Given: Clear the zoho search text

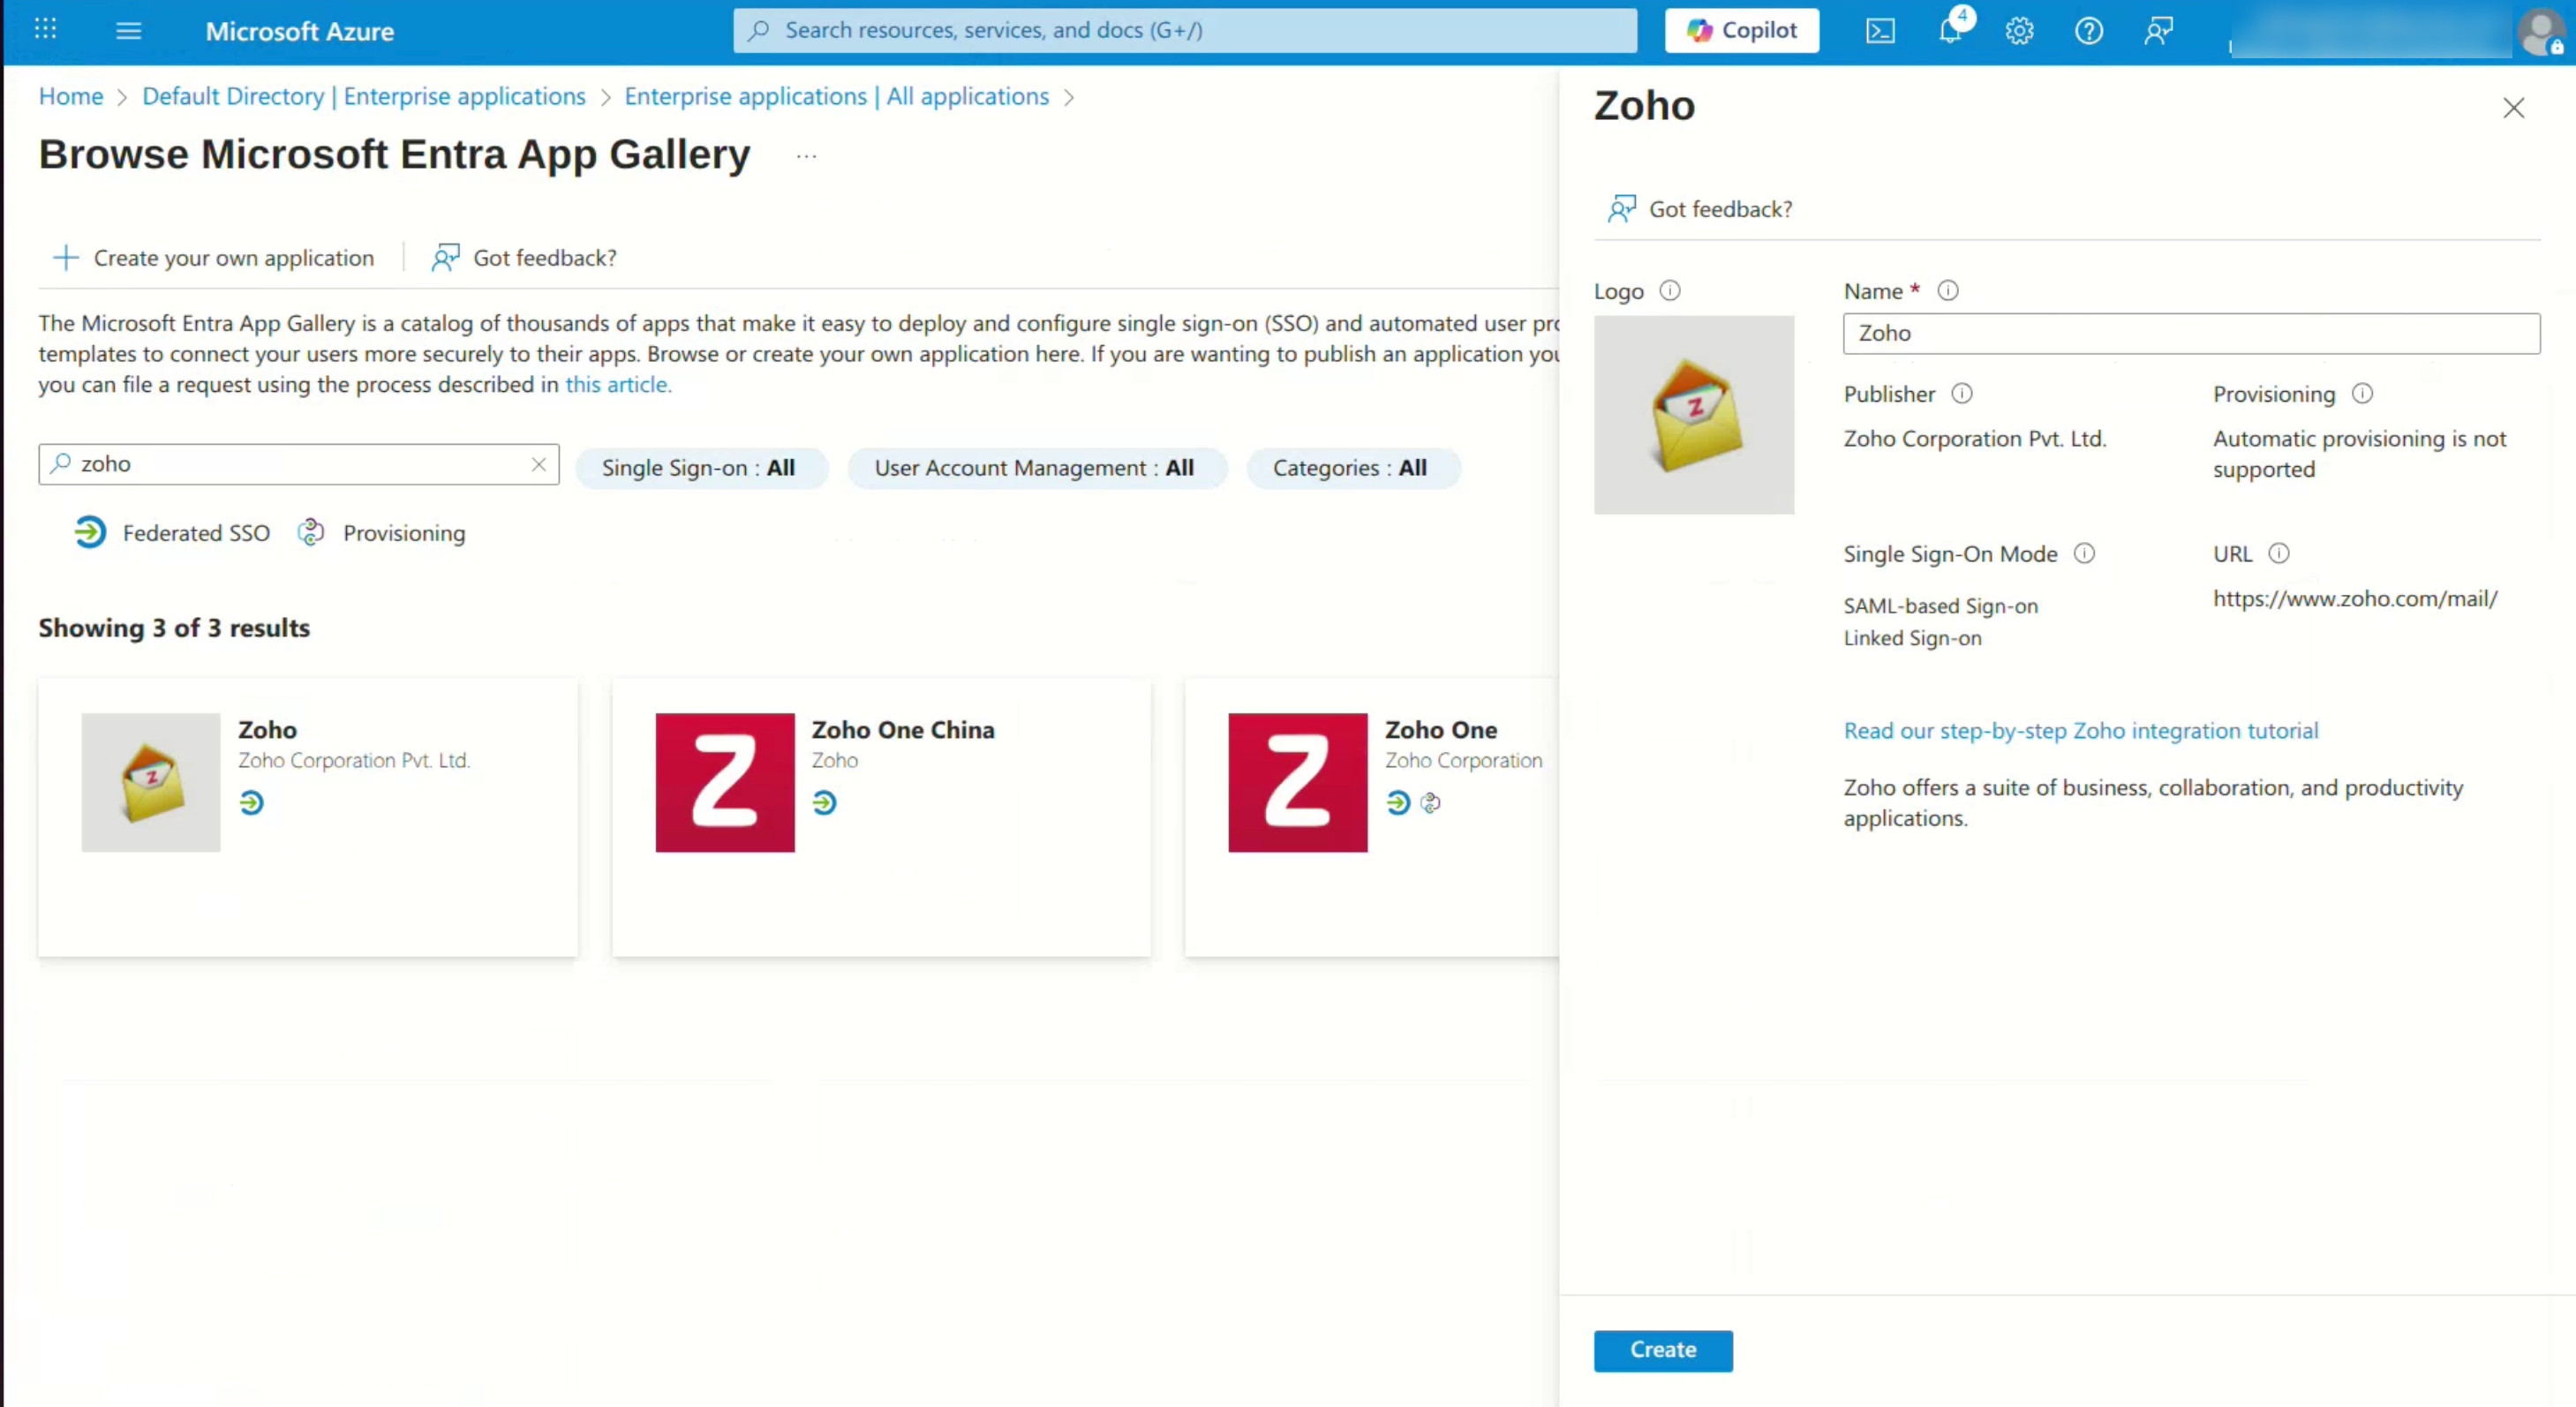Looking at the screenshot, I should point(538,464).
